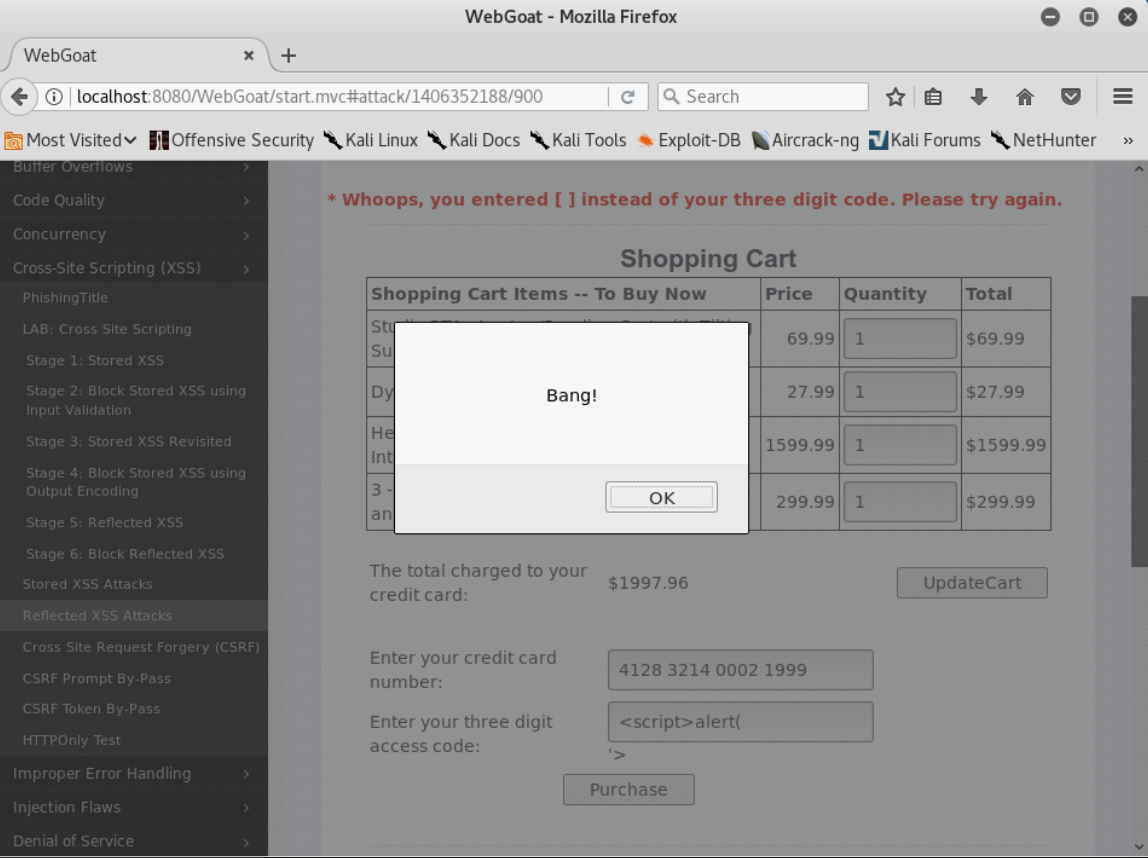Open PhishingTitle lesson
Screen dimensions: 1148x858
coord(65,298)
